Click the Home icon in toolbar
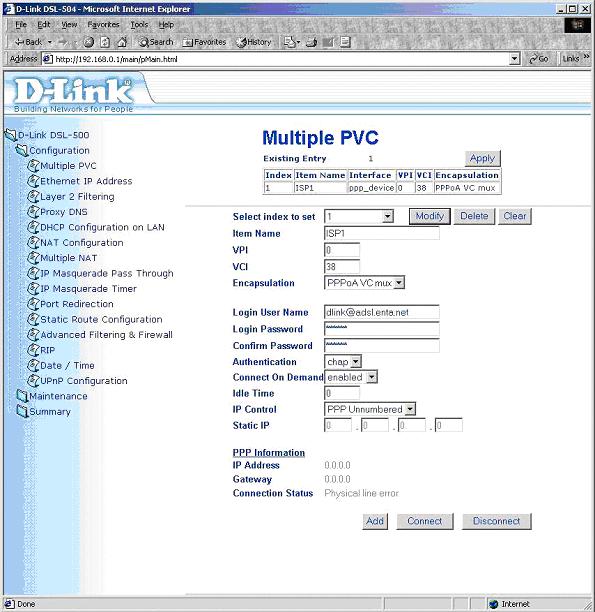The width and height of the screenshot is (595, 612). pyautogui.click(x=122, y=42)
